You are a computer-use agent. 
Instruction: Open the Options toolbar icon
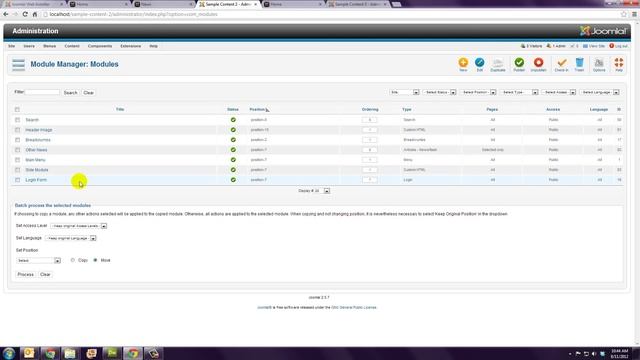(599, 64)
